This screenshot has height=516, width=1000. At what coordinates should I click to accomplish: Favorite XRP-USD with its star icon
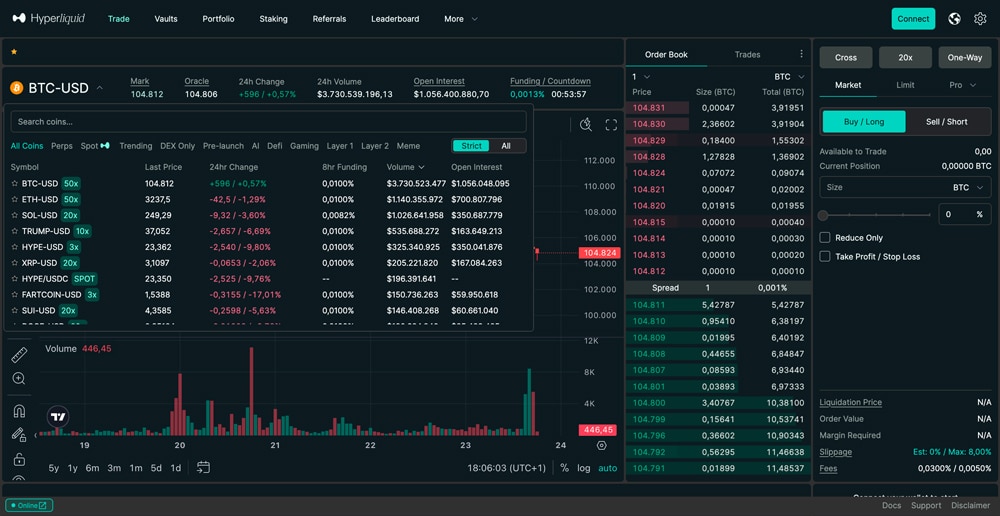15,263
